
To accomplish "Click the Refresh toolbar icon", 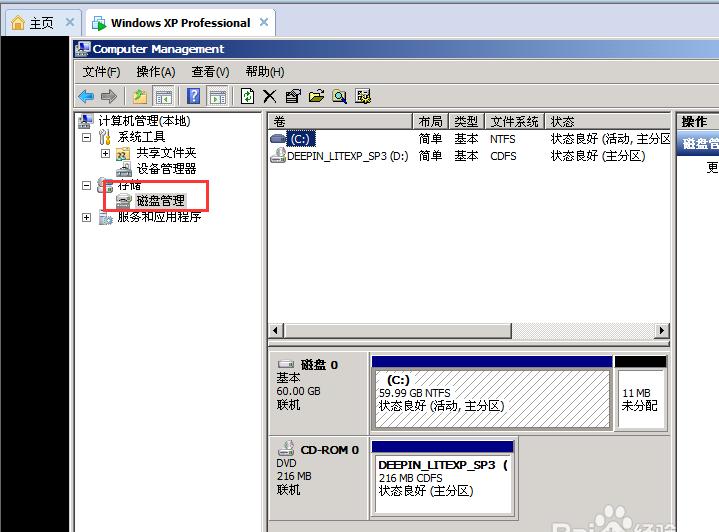I will (248, 96).
